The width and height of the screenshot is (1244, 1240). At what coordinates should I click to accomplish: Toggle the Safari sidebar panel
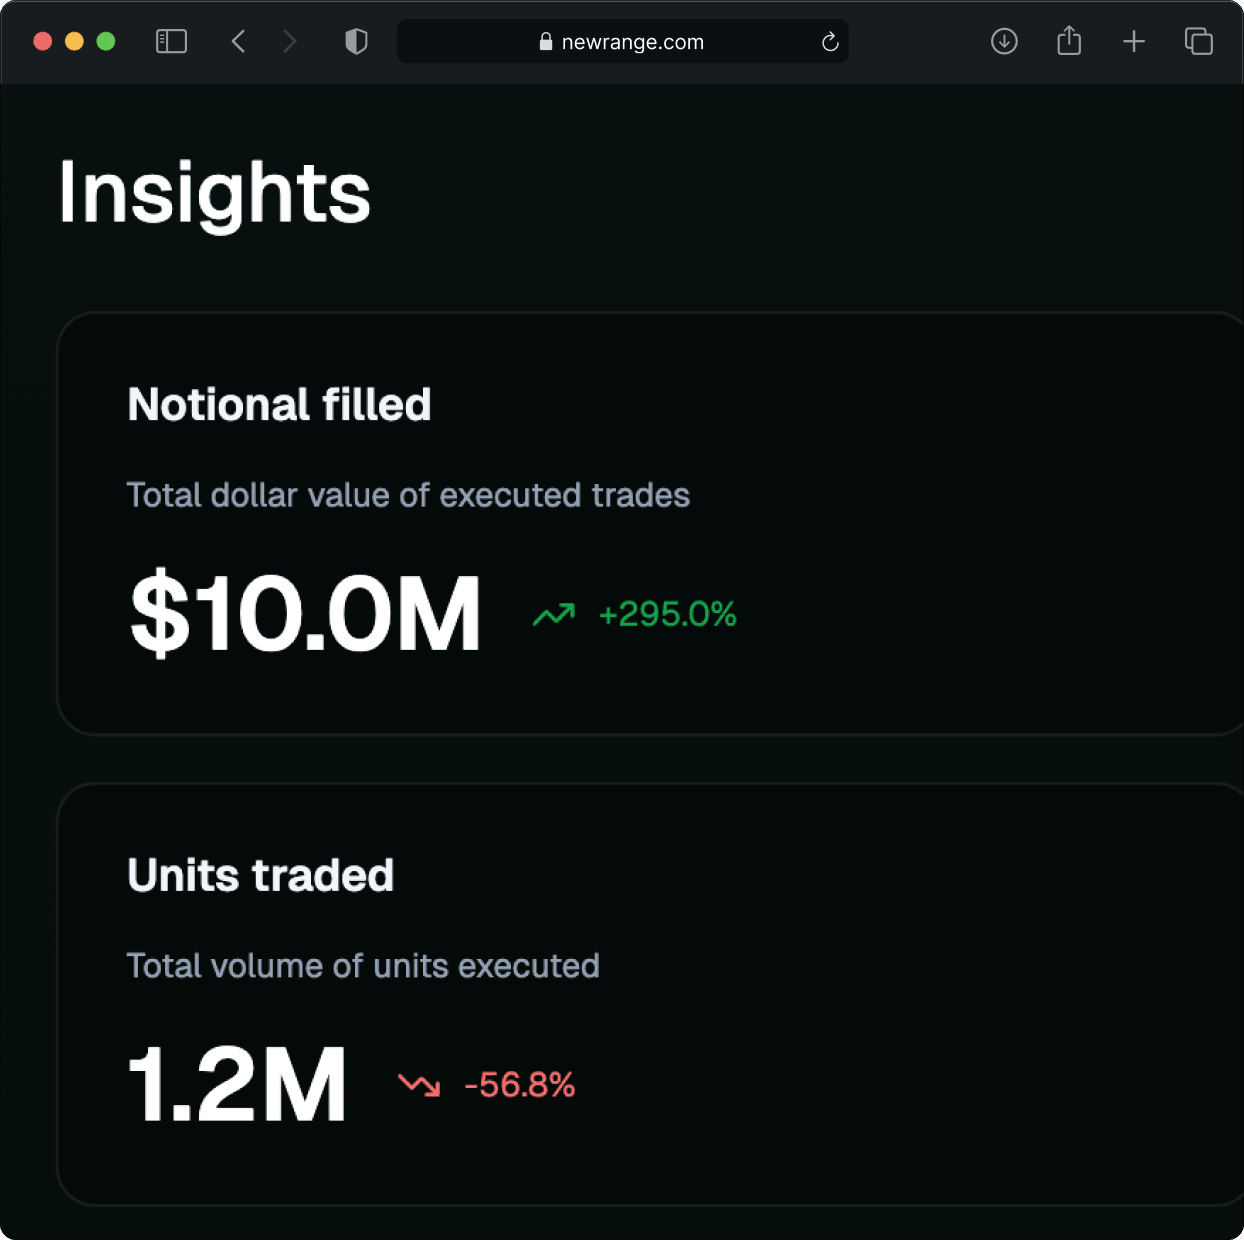171,41
